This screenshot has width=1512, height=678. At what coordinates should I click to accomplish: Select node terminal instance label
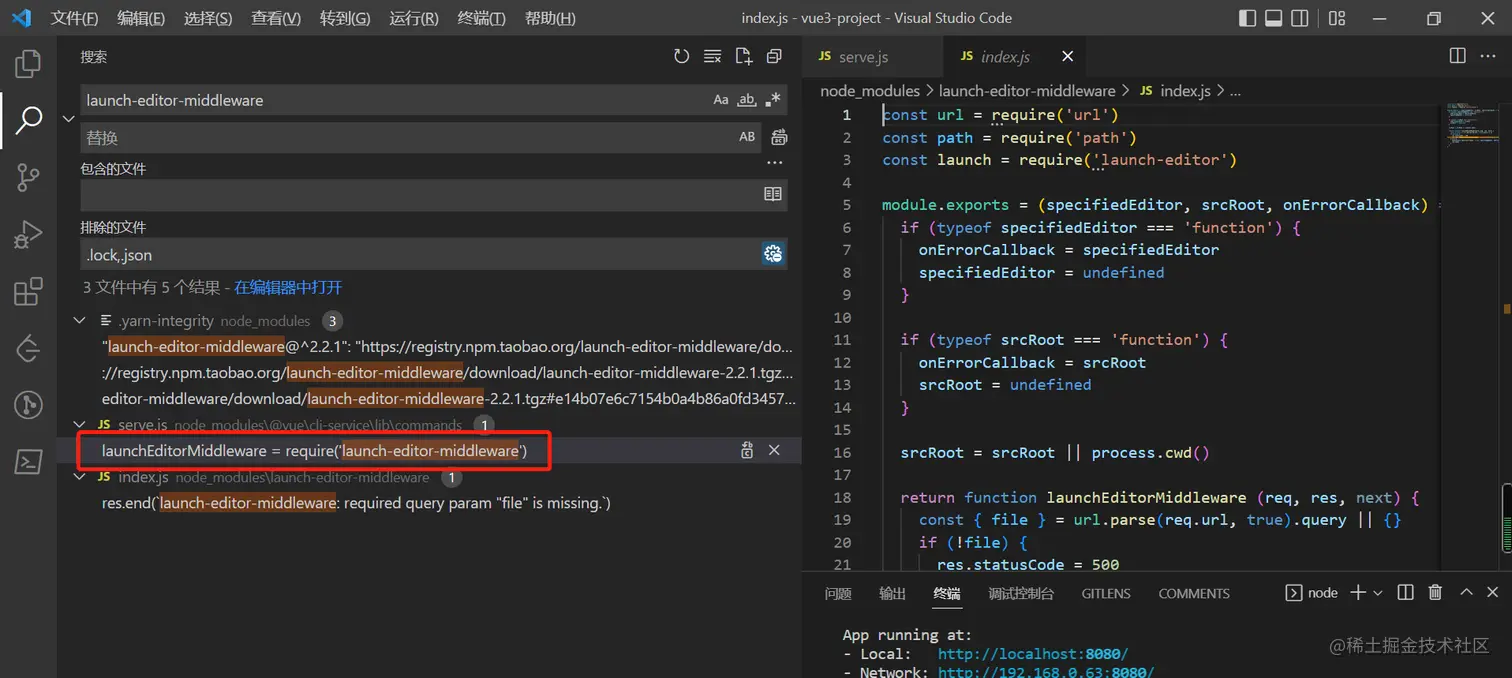(x=1311, y=593)
